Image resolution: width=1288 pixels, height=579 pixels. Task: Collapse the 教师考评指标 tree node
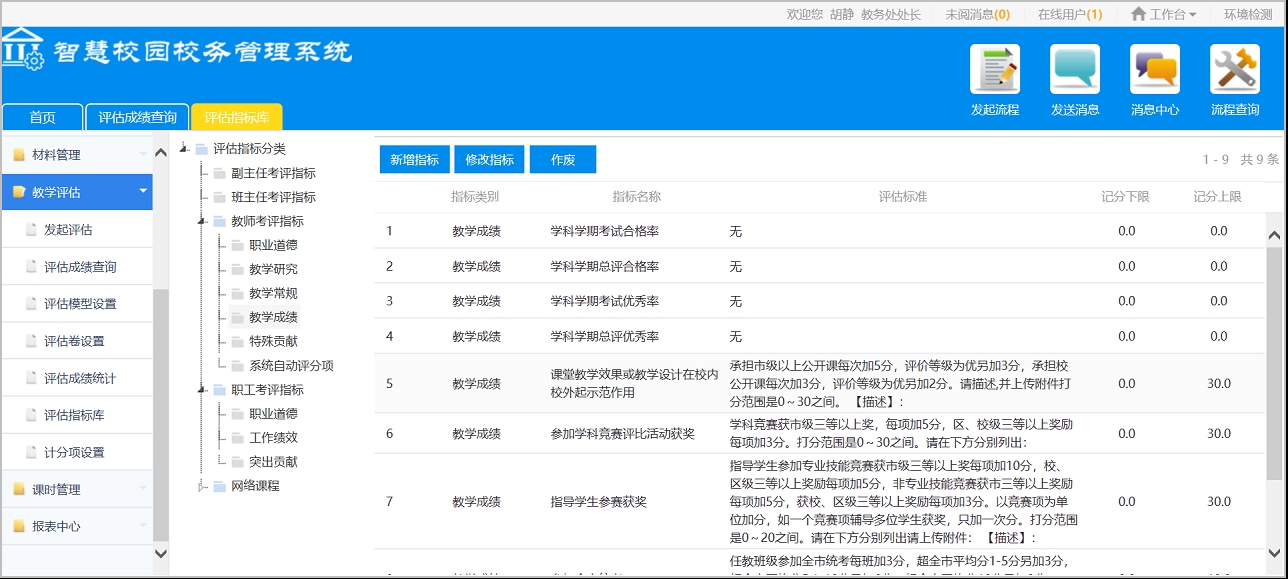point(203,221)
